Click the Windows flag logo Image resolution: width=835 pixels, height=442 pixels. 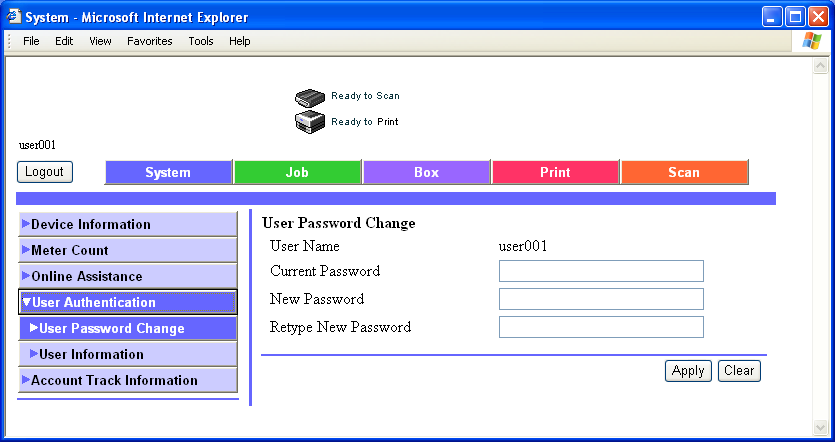point(812,41)
